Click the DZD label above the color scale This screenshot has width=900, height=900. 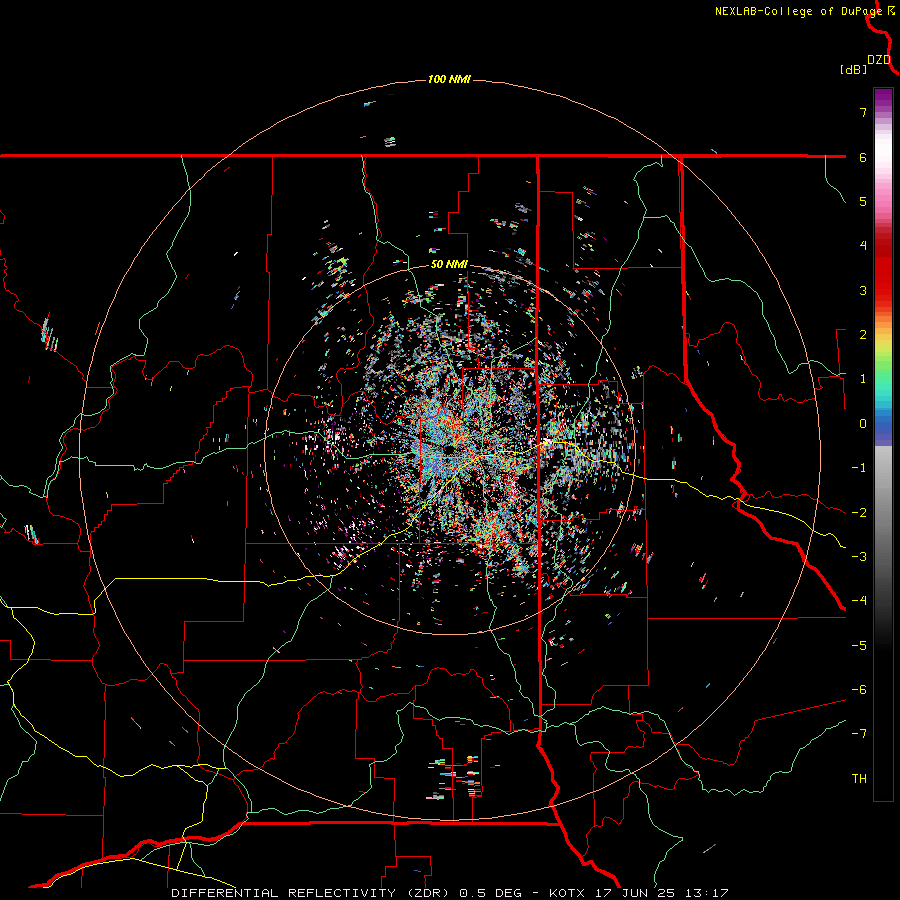[x=879, y=60]
